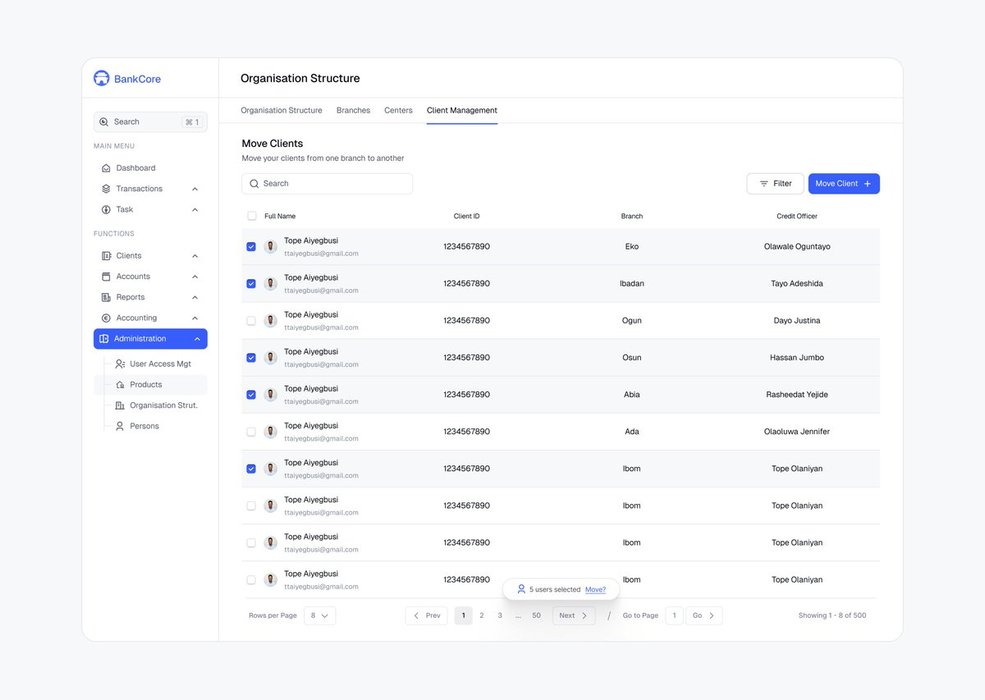Open the Centers tab
The height and width of the screenshot is (700, 985).
[x=398, y=111]
